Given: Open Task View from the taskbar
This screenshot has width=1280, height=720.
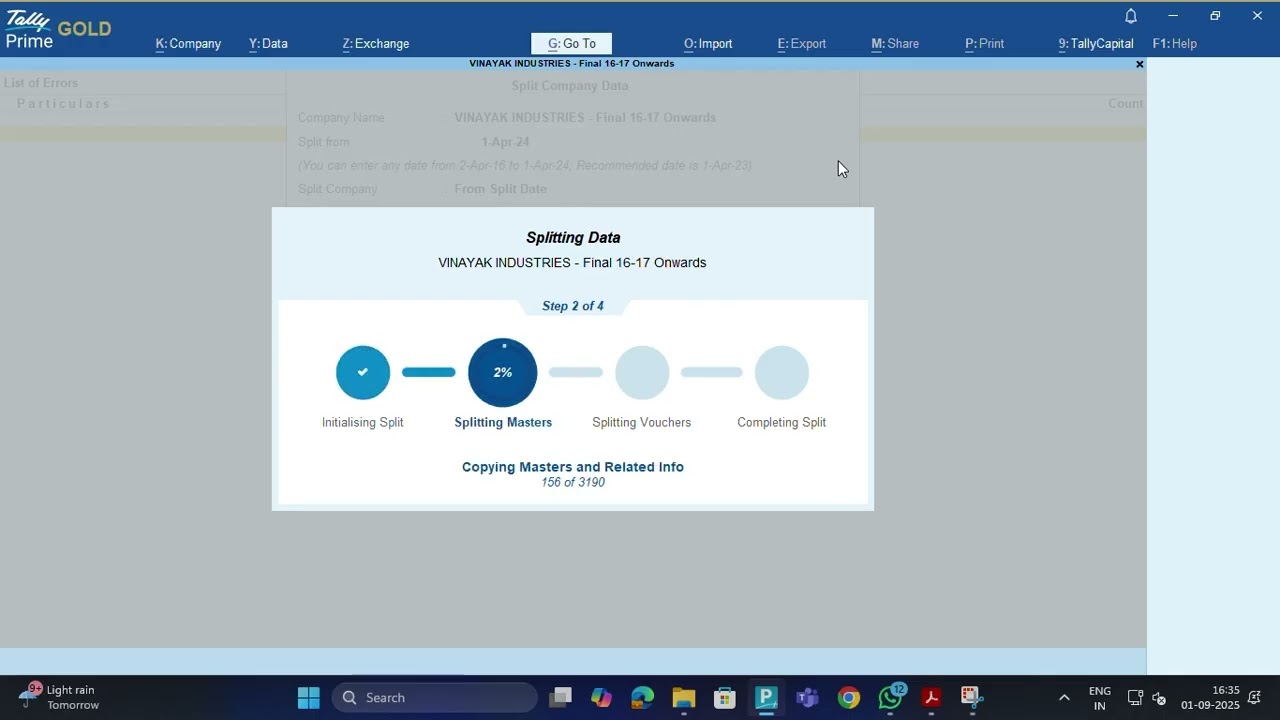Looking at the screenshot, I should tap(560, 698).
